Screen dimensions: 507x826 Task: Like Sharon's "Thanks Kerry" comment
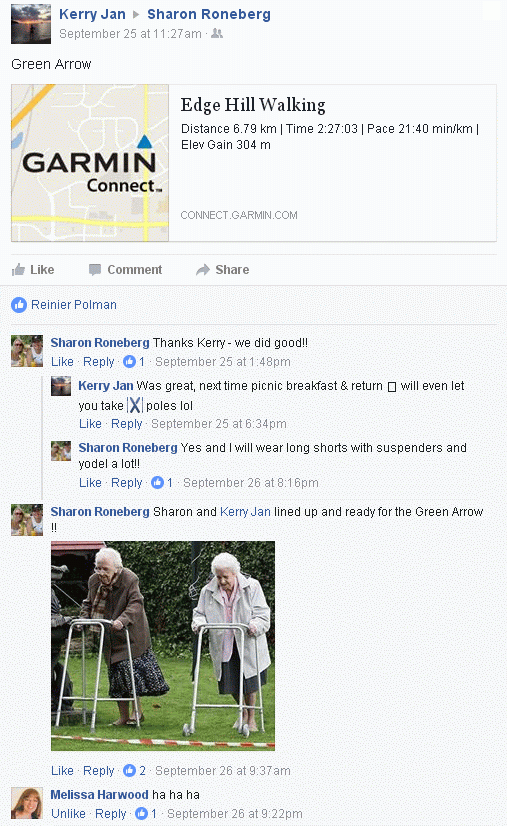pyautogui.click(x=62, y=362)
